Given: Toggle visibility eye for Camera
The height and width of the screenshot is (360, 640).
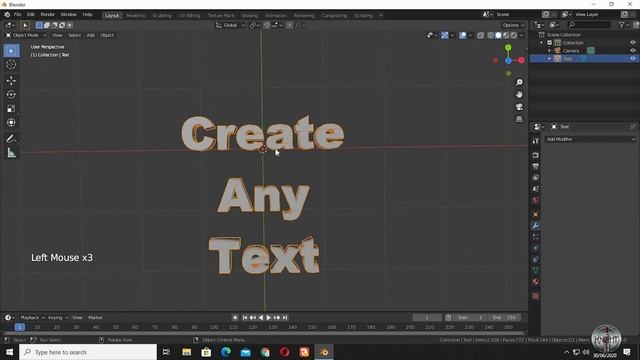Looking at the screenshot, I should point(633,51).
